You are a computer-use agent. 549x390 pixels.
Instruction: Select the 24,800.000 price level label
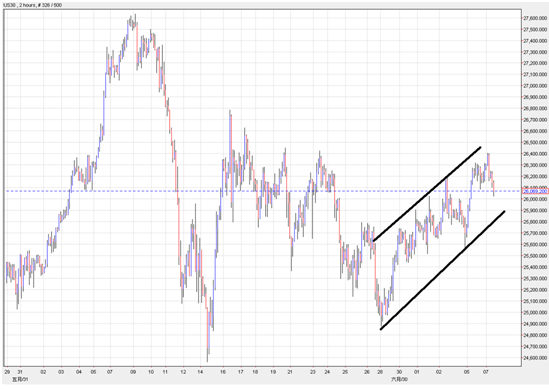point(535,335)
